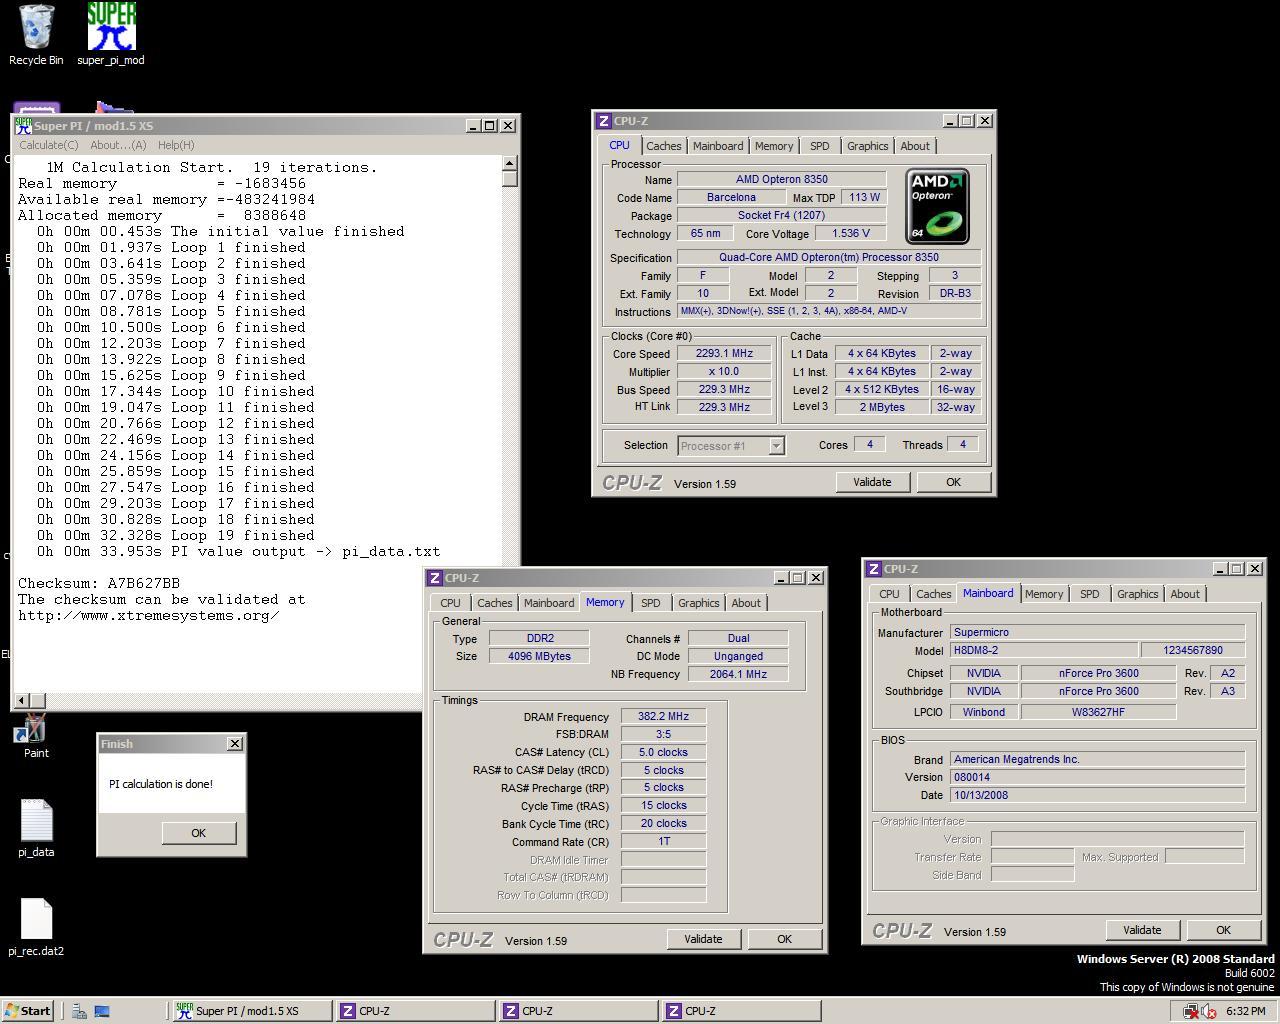Open SPD tab in CPU-Z timings window
The image size is (1280, 1024).
click(650, 603)
